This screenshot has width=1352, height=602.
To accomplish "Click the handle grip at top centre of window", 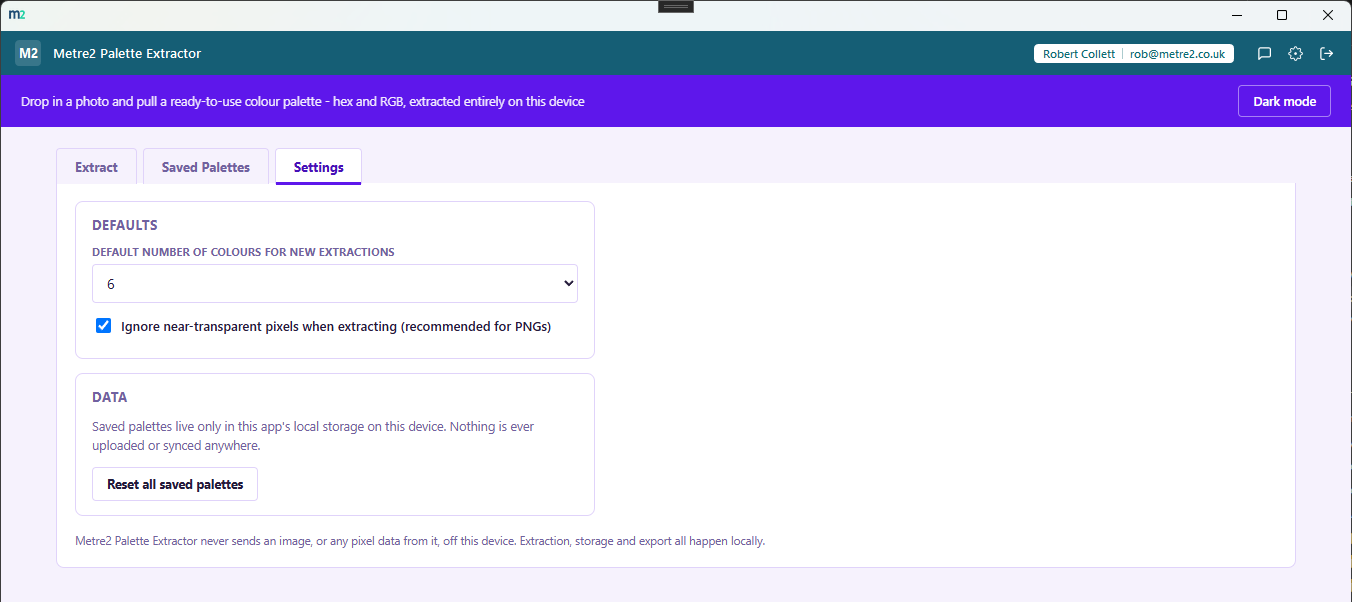I will (x=676, y=6).
